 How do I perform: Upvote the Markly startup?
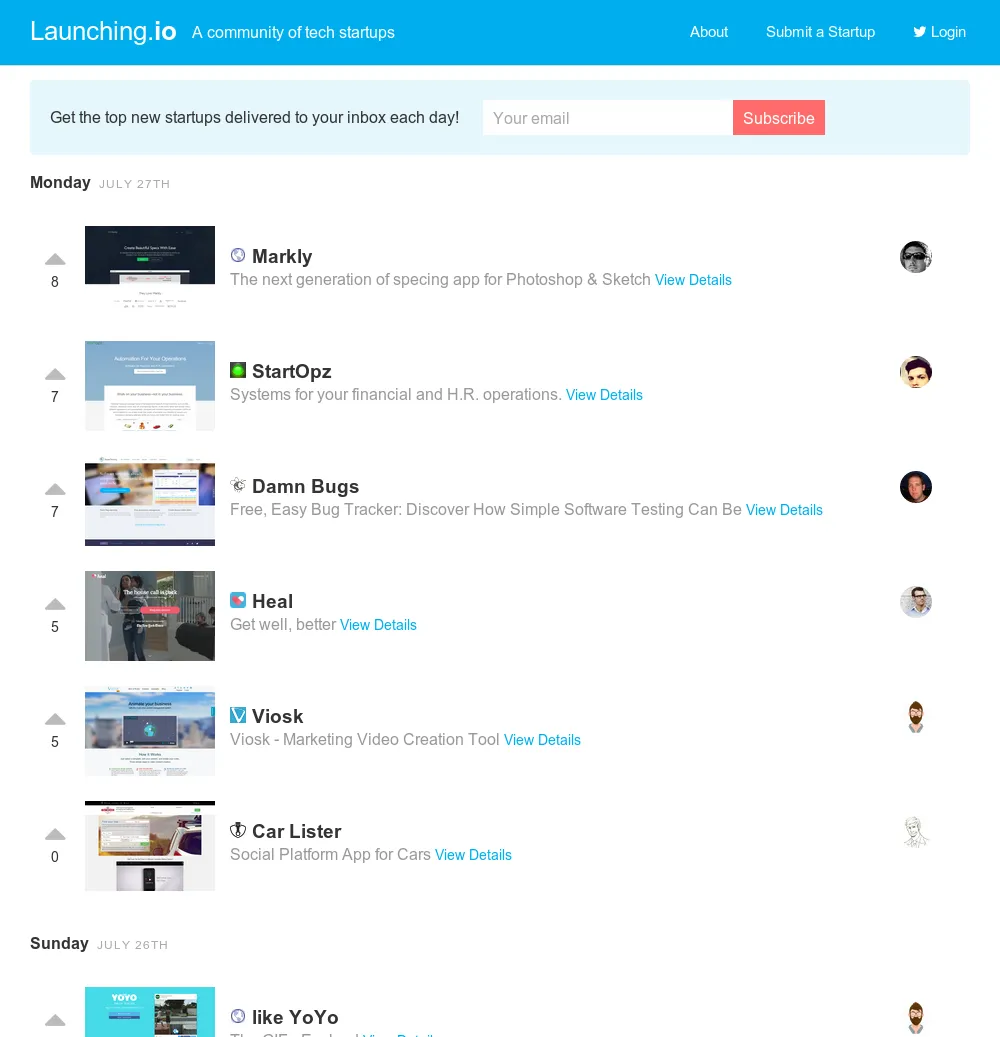coord(55,259)
